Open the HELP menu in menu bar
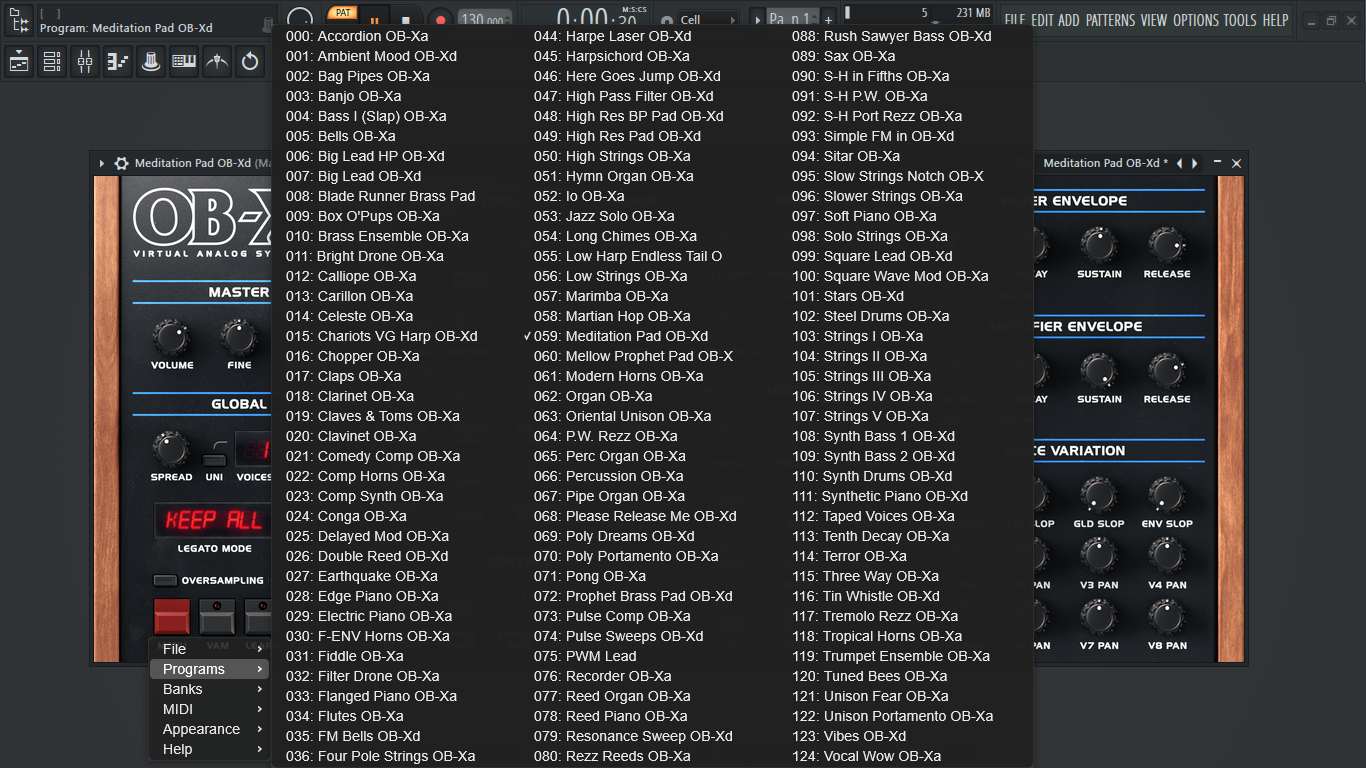The width and height of the screenshot is (1366, 768). click(x=1275, y=20)
